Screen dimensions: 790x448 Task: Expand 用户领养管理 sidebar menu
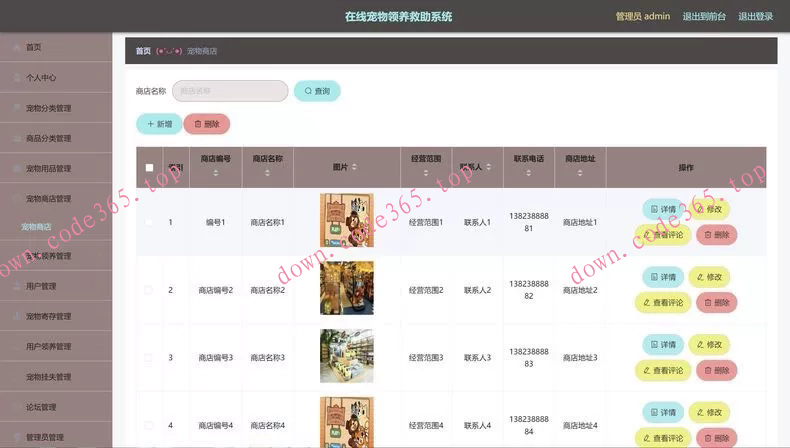[55, 347]
